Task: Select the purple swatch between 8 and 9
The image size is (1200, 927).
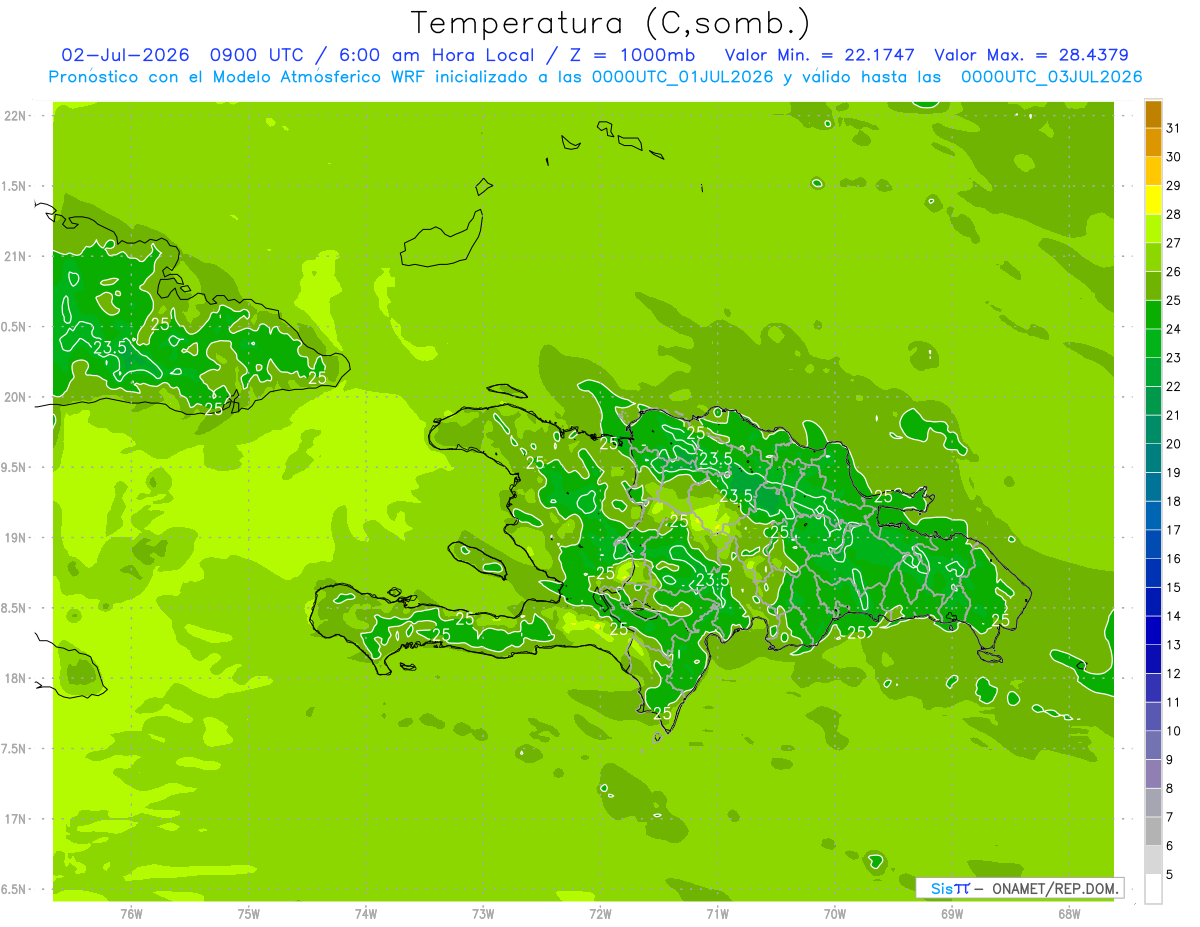Action: pyautogui.click(x=1153, y=774)
